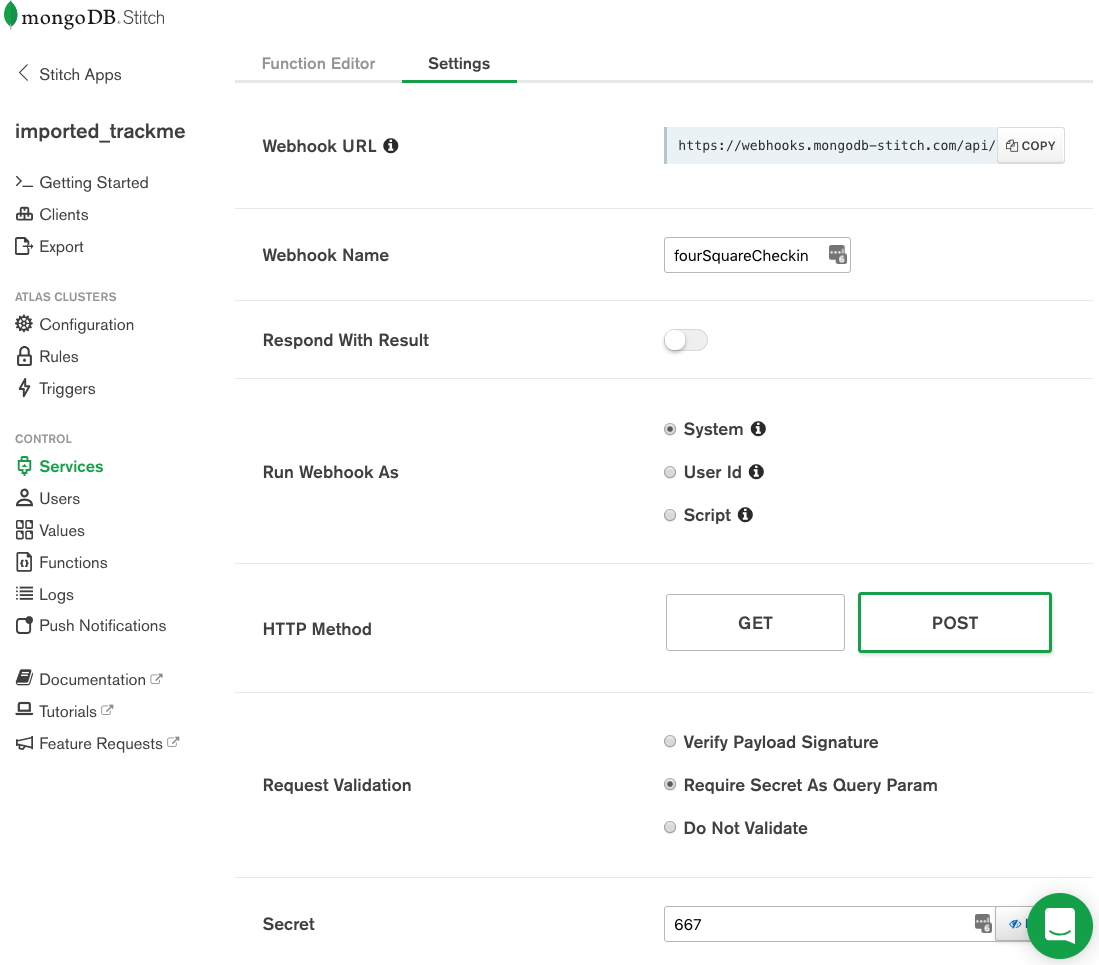Copy the Webhook URL

[1030, 145]
